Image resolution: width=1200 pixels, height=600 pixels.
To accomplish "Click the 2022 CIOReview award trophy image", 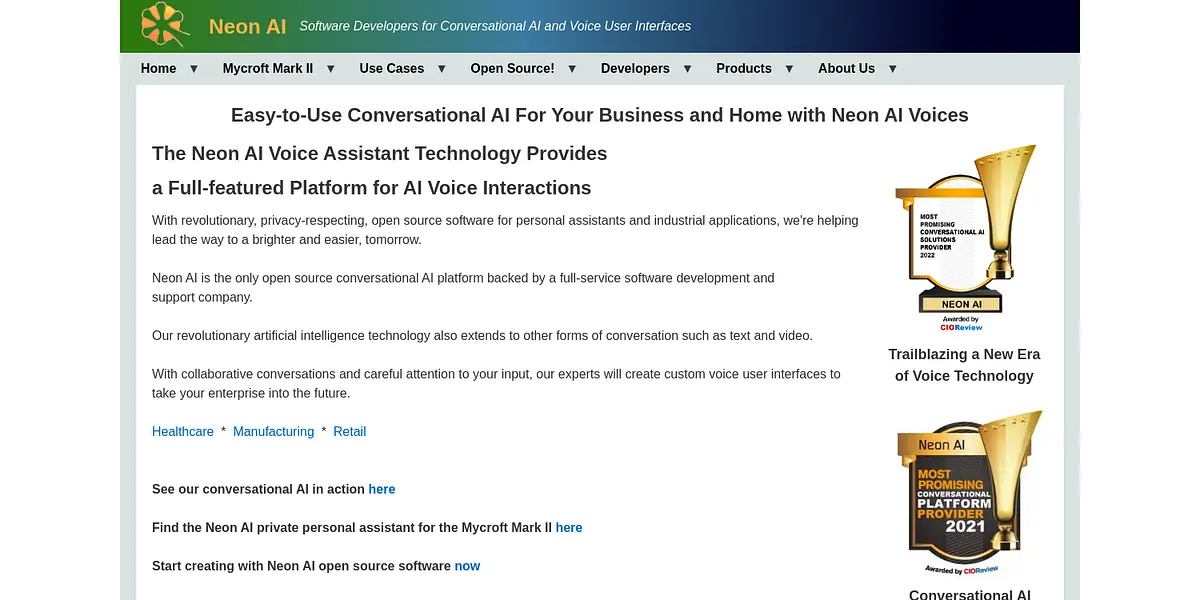I will coord(964,238).
